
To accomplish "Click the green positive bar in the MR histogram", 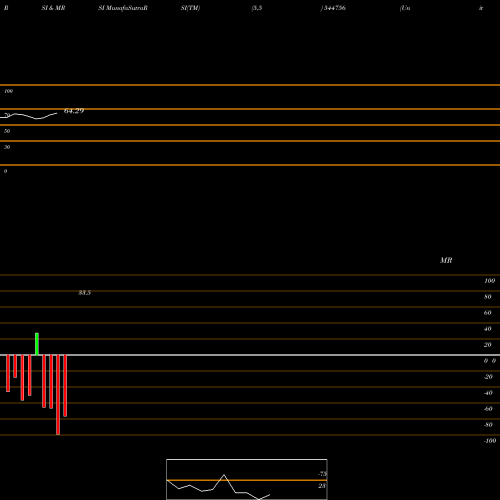I will click(x=37, y=344).
